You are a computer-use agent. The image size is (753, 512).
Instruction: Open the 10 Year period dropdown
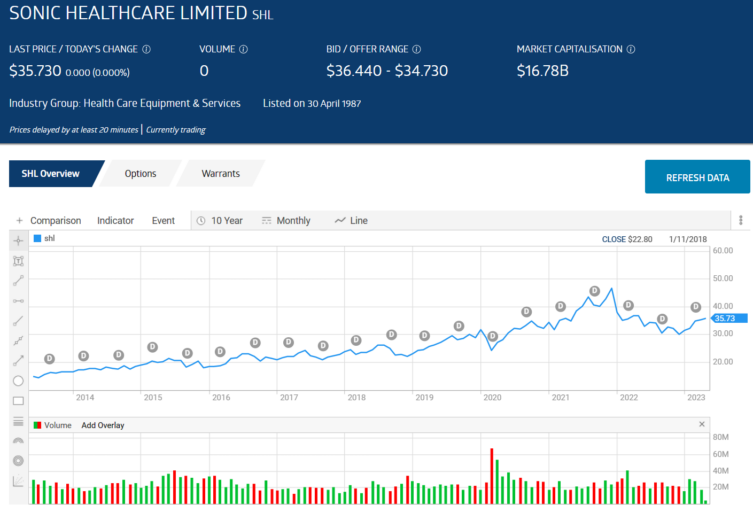click(220, 220)
